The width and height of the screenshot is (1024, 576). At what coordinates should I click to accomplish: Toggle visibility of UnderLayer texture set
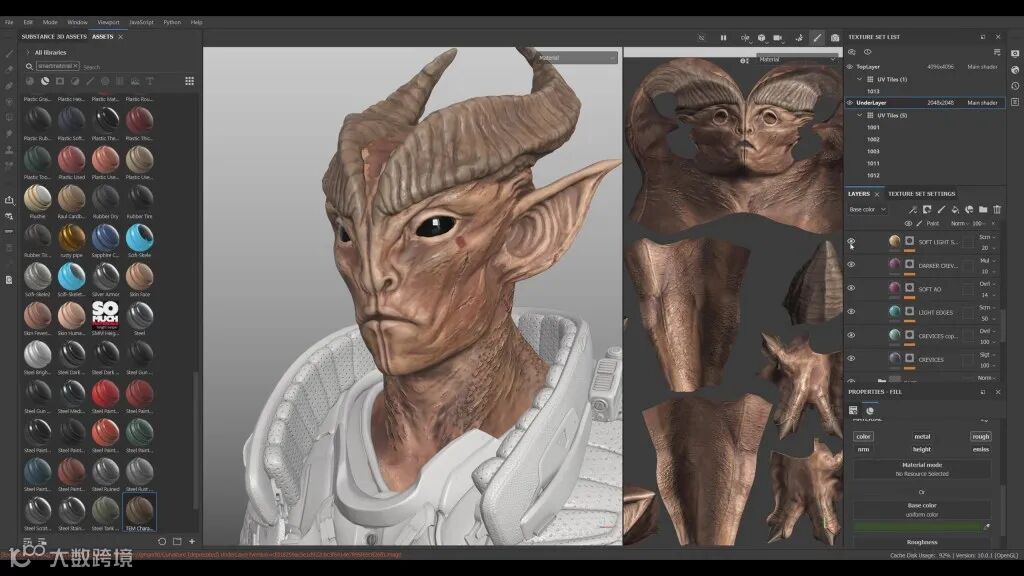pyautogui.click(x=850, y=103)
